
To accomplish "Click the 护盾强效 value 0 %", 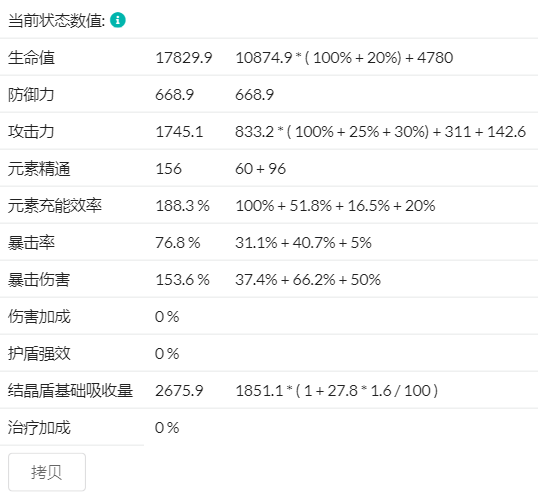I will tap(167, 353).
